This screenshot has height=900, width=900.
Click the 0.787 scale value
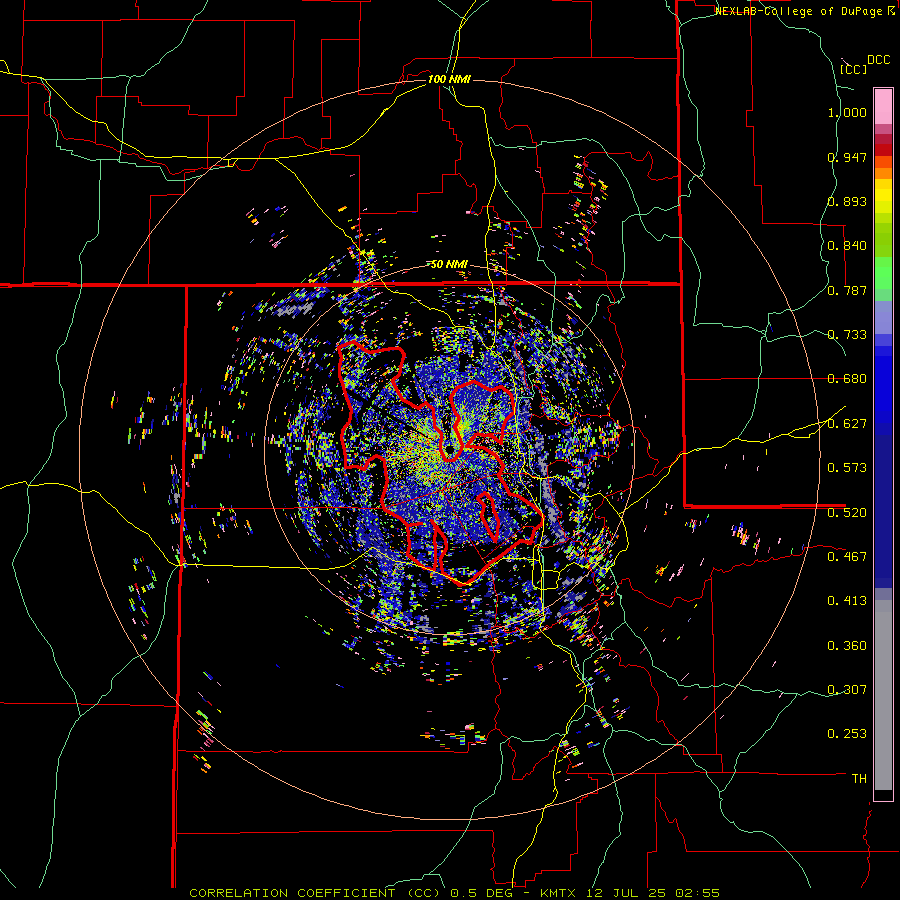pyautogui.click(x=847, y=290)
